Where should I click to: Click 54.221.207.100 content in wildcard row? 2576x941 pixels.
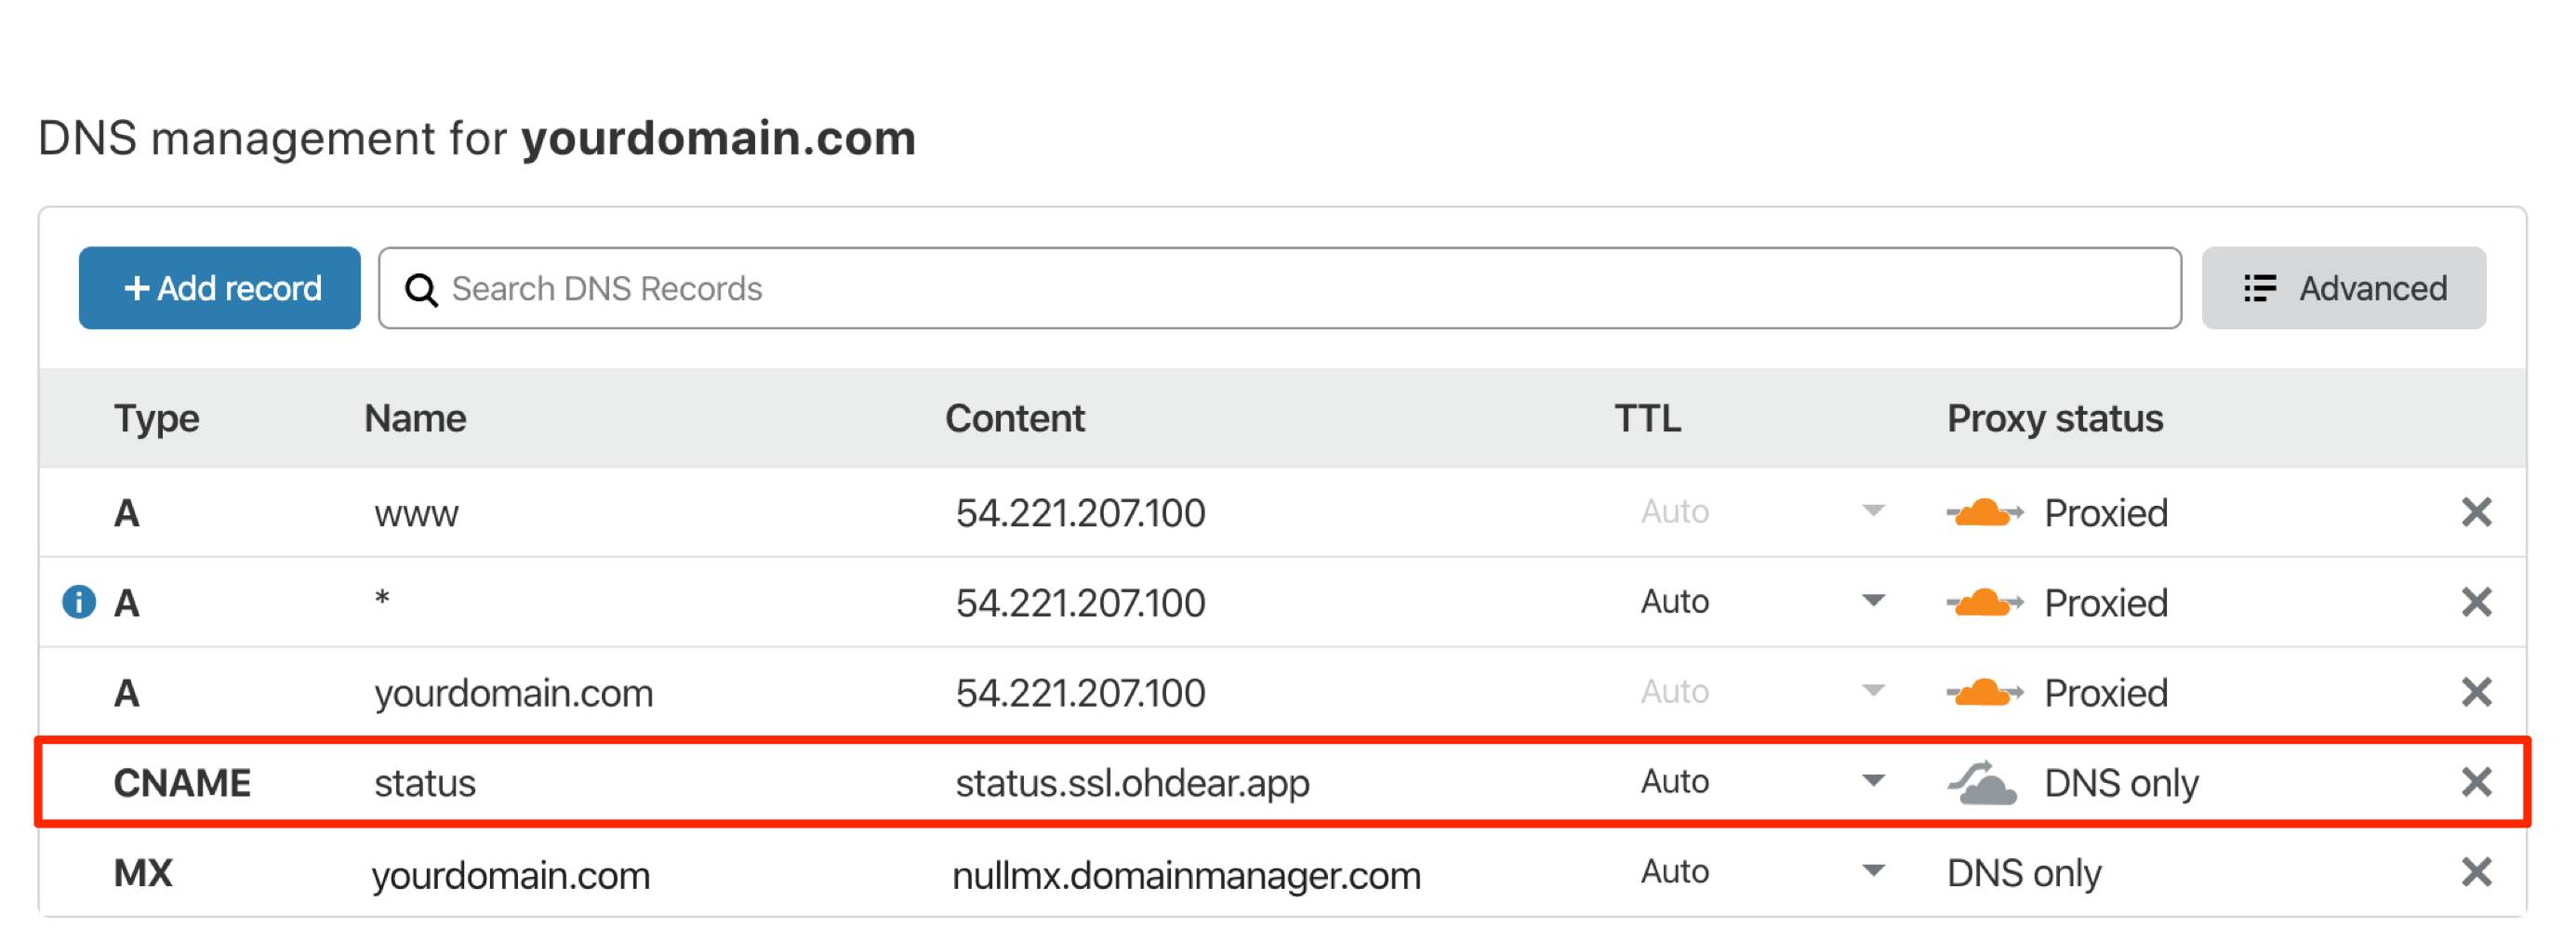[x=1080, y=604]
